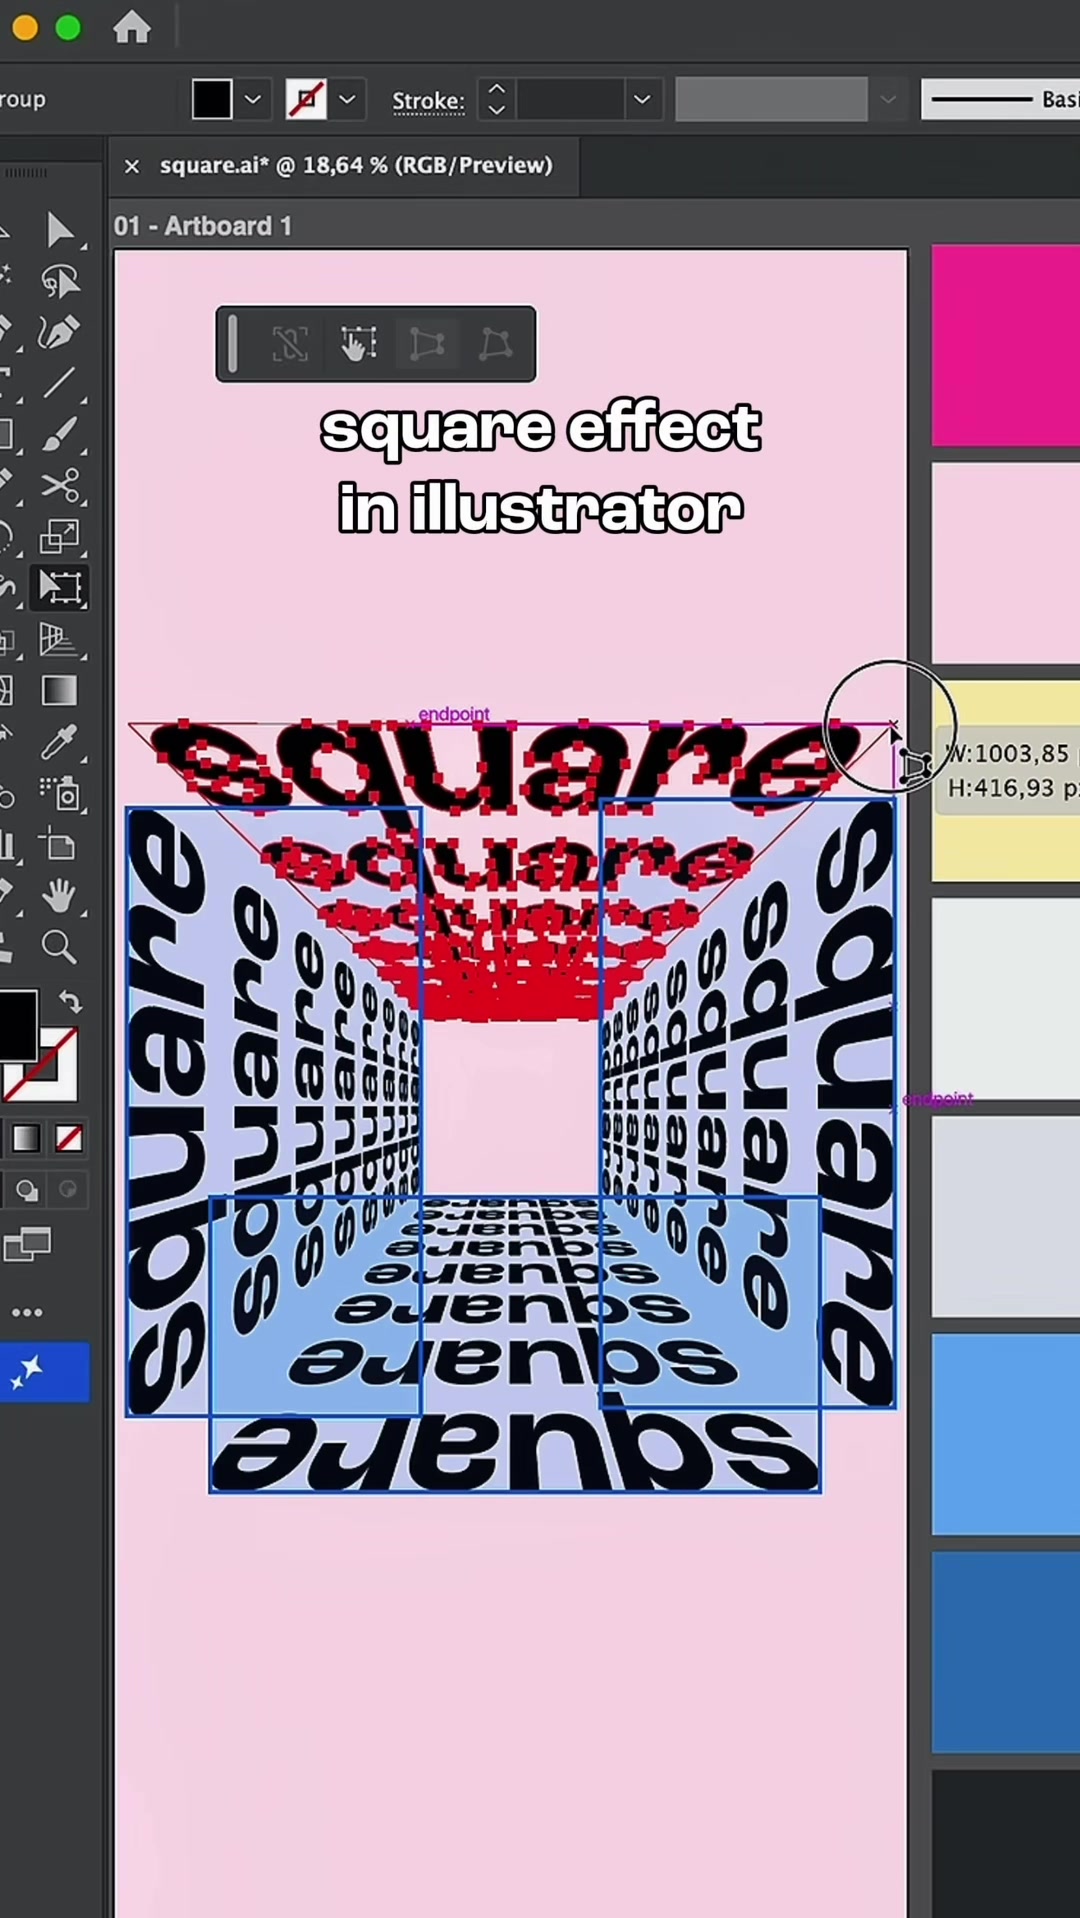Click the blue sparkle button in toolbar
Screen dimensions: 1080x1918
click(44, 1372)
